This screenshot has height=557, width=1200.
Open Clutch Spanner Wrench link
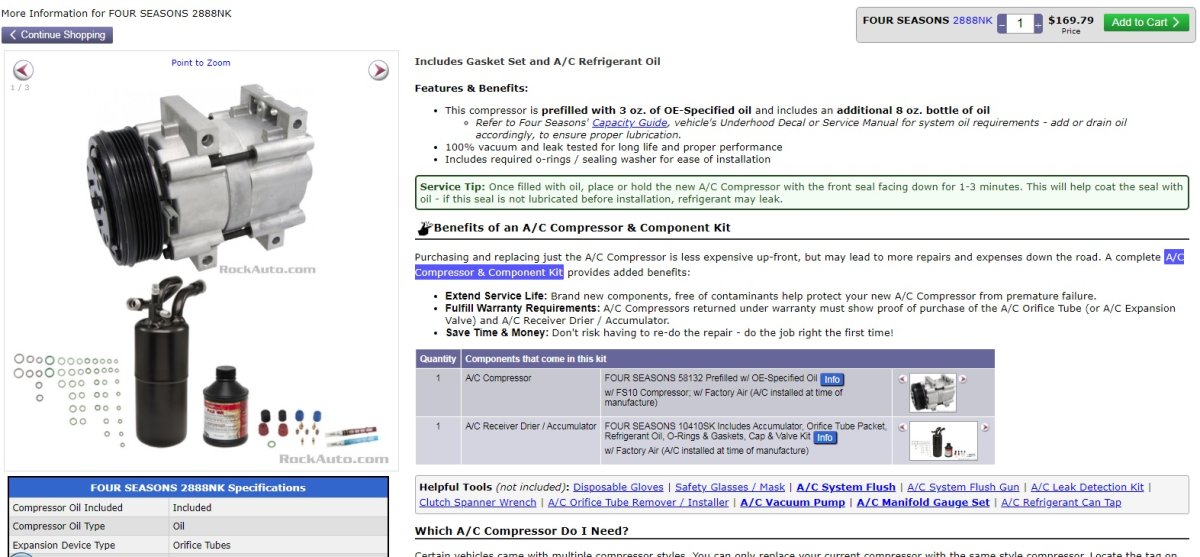click(x=478, y=502)
